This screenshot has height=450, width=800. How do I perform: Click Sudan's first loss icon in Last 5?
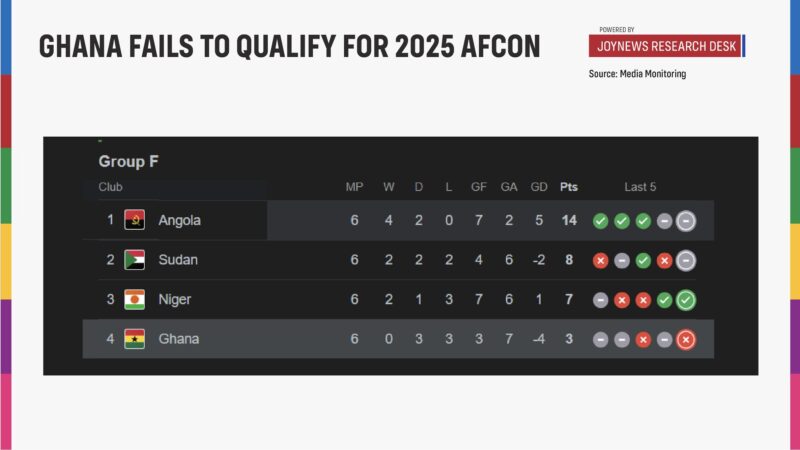[x=600, y=261]
